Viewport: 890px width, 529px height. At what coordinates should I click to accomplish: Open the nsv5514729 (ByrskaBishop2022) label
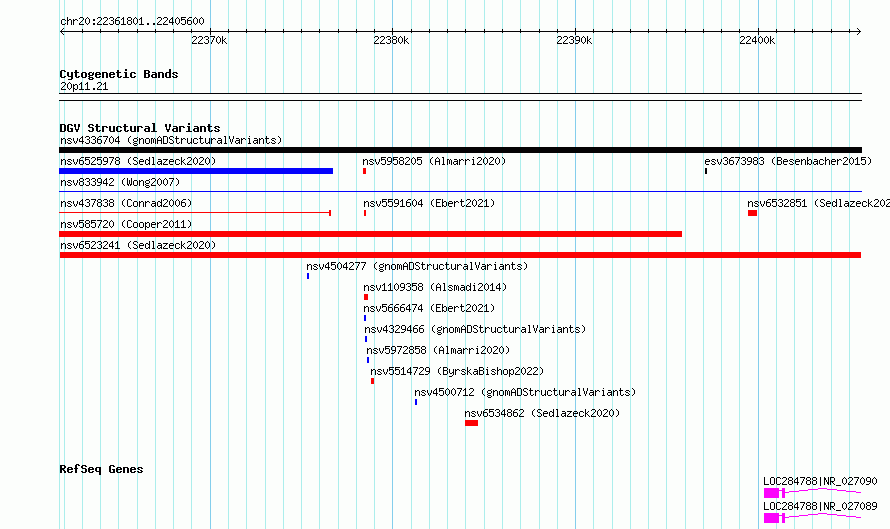tap(457, 371)
